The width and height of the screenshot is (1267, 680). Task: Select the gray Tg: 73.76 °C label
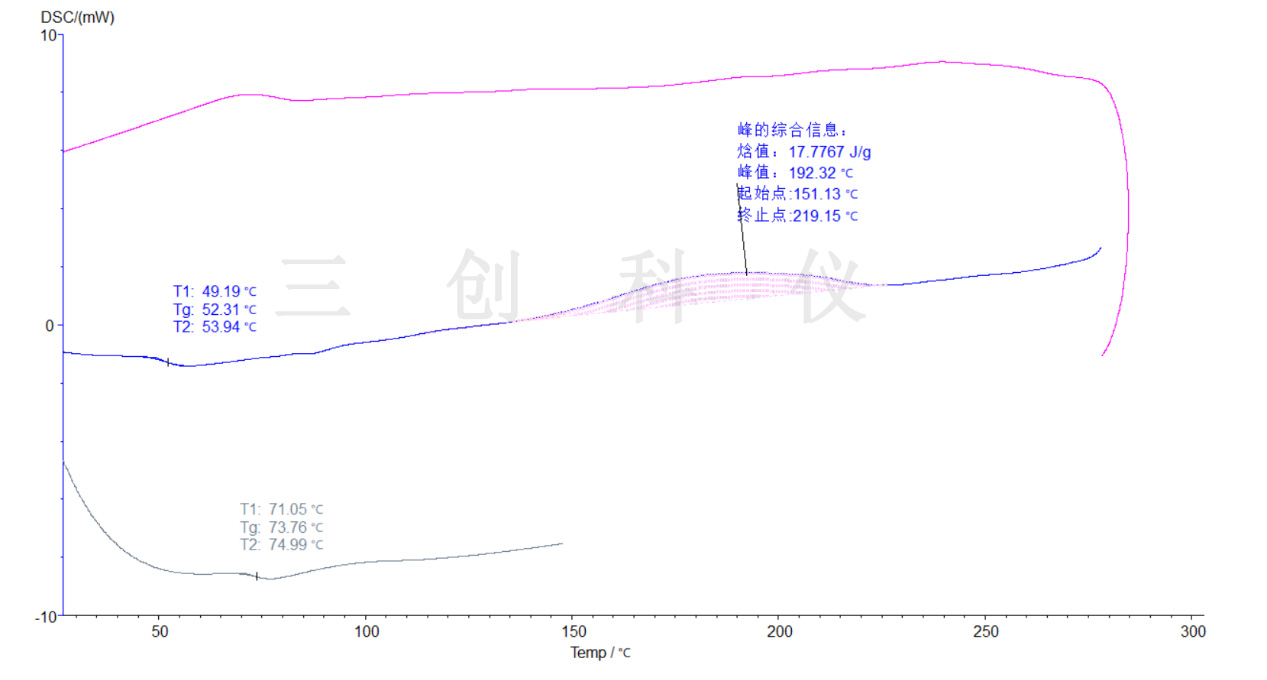[281, 527]
